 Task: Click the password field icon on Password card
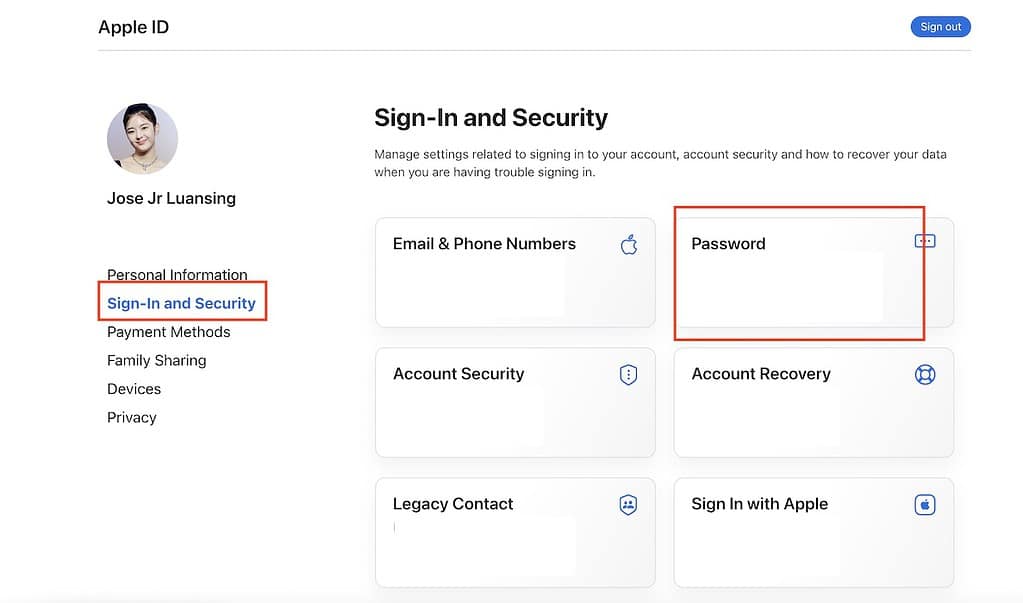coord(924,240)
